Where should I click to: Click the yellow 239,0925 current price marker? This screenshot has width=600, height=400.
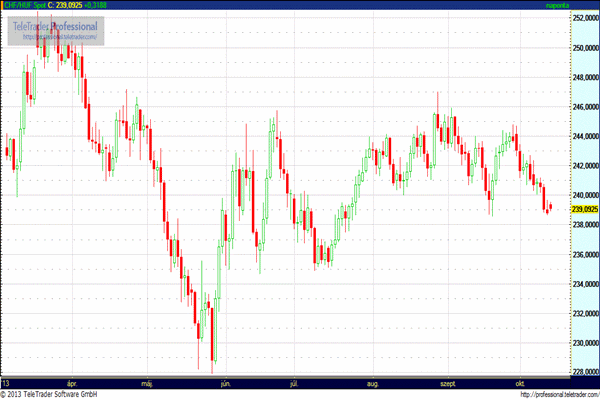click(583, 209)
